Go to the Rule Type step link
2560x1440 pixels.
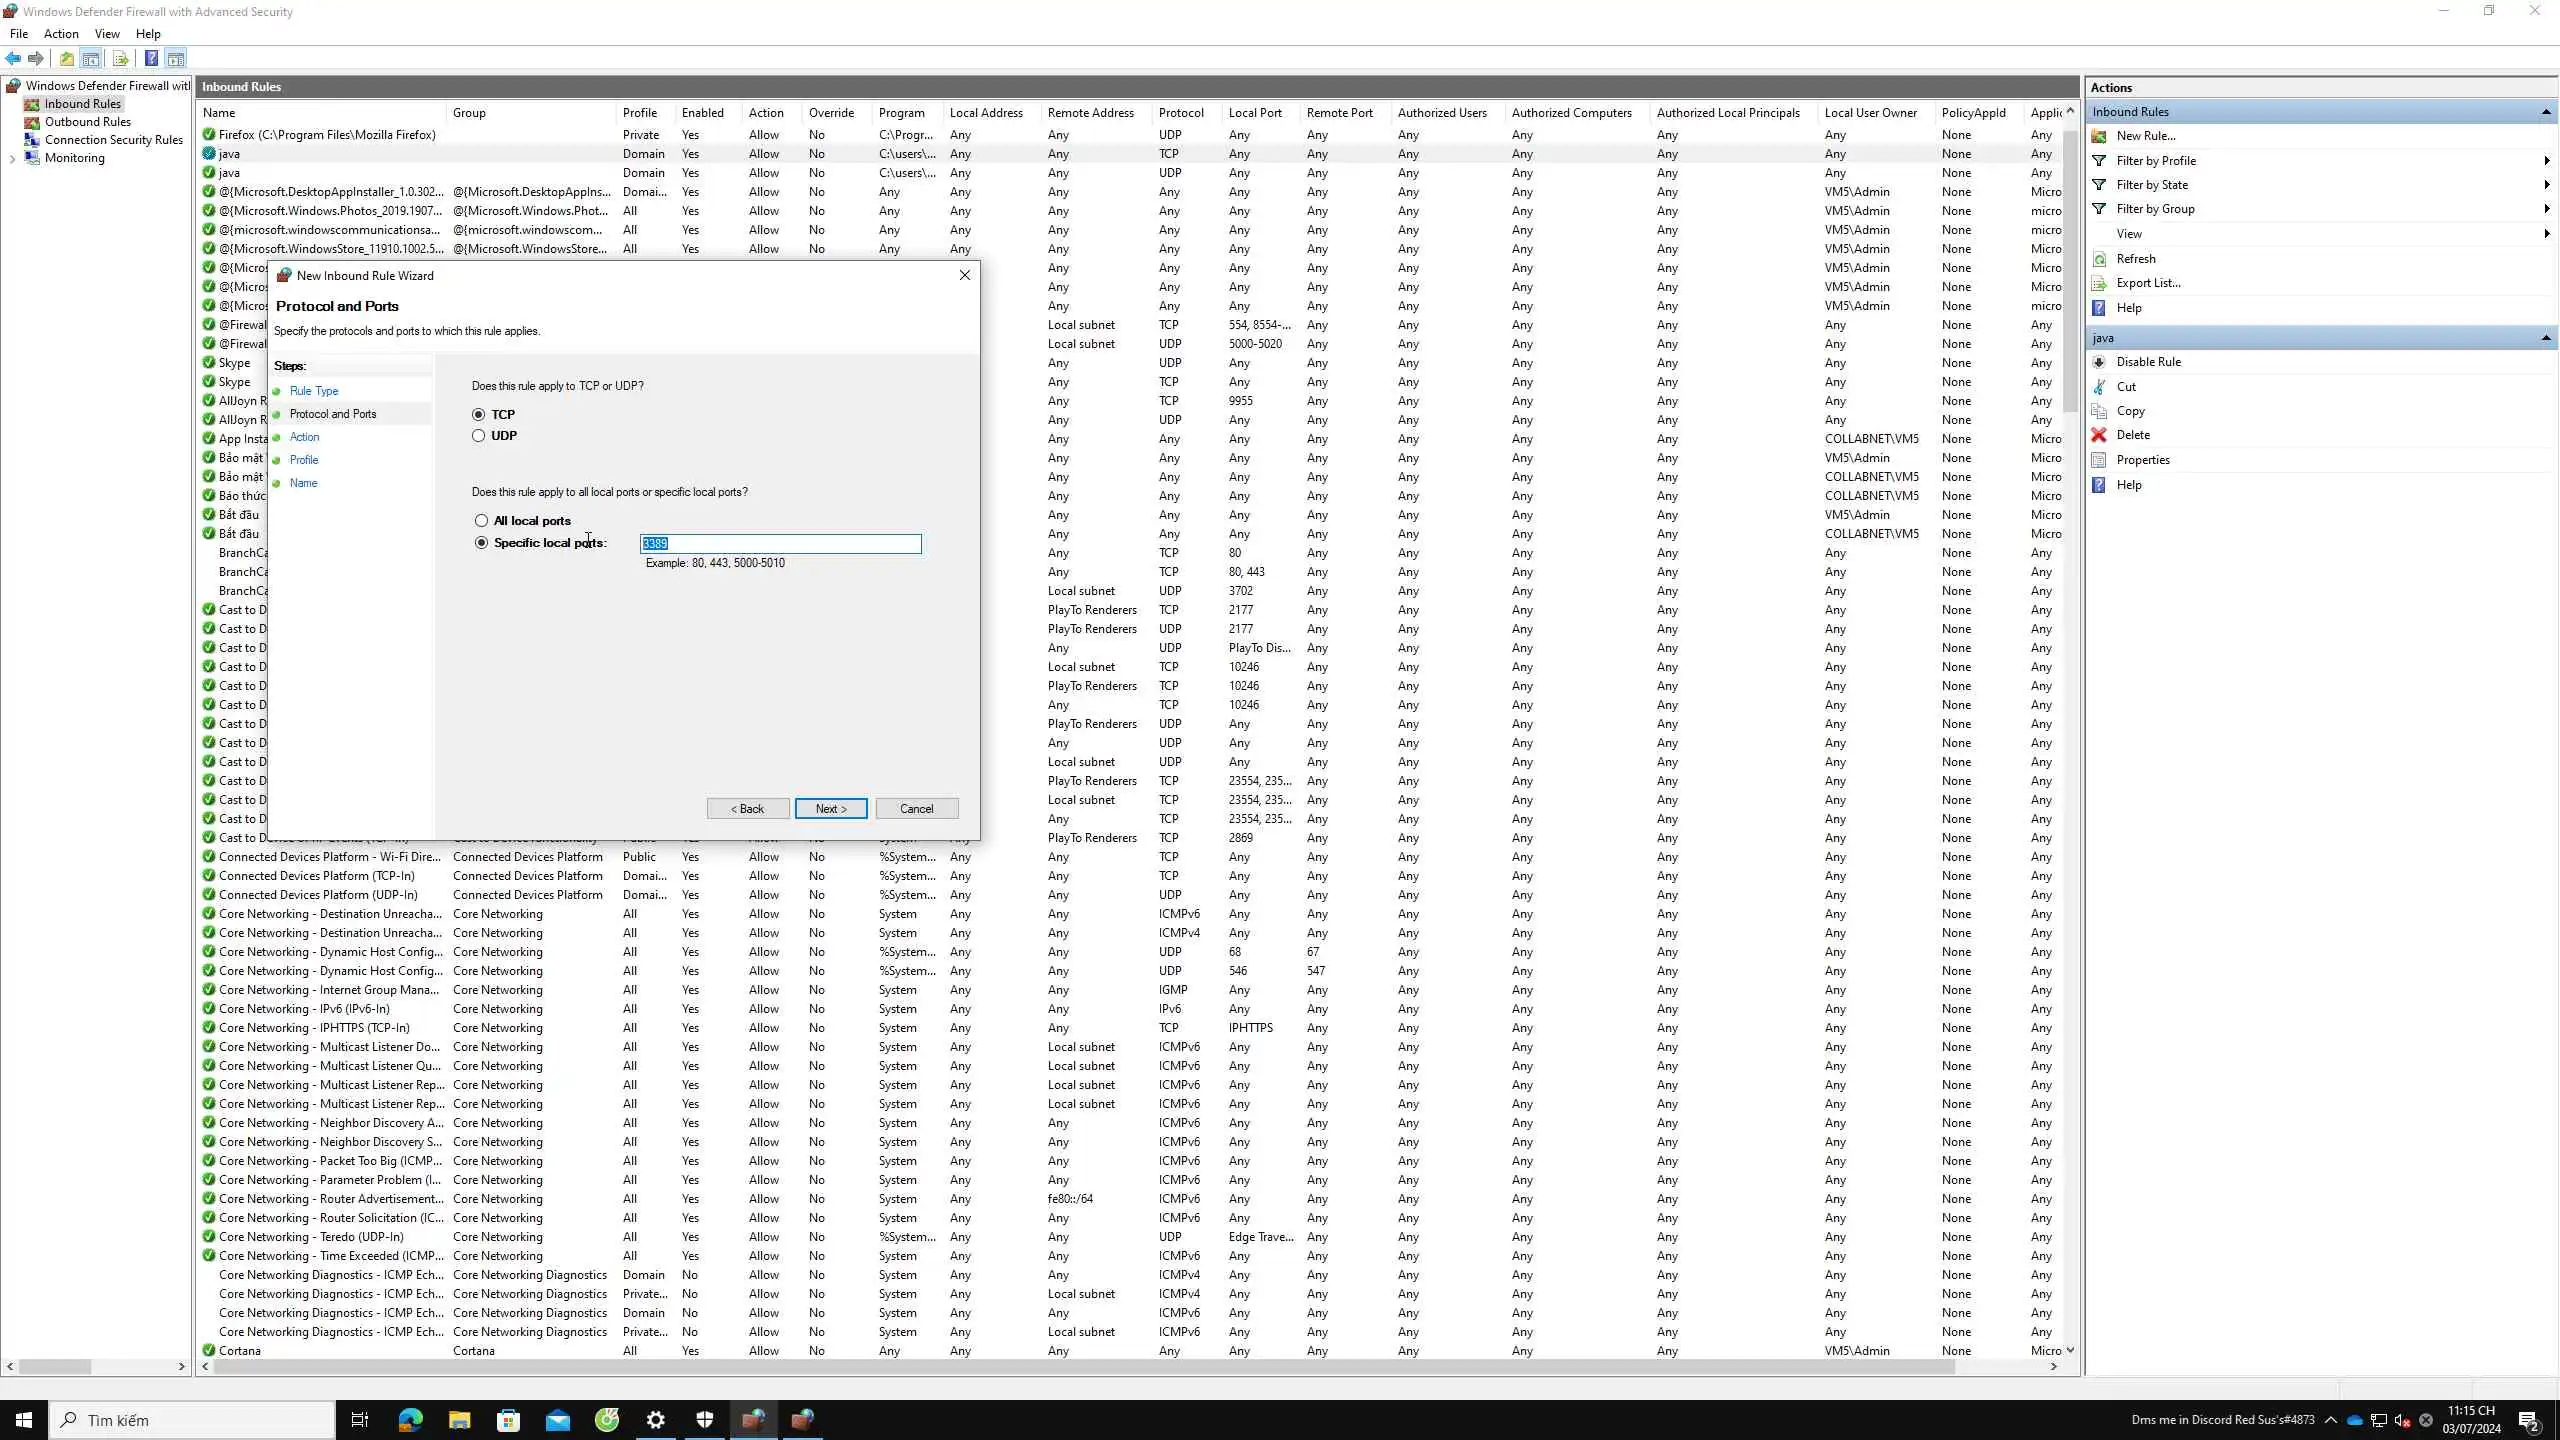pyautogui.click(x=314, y=391)
